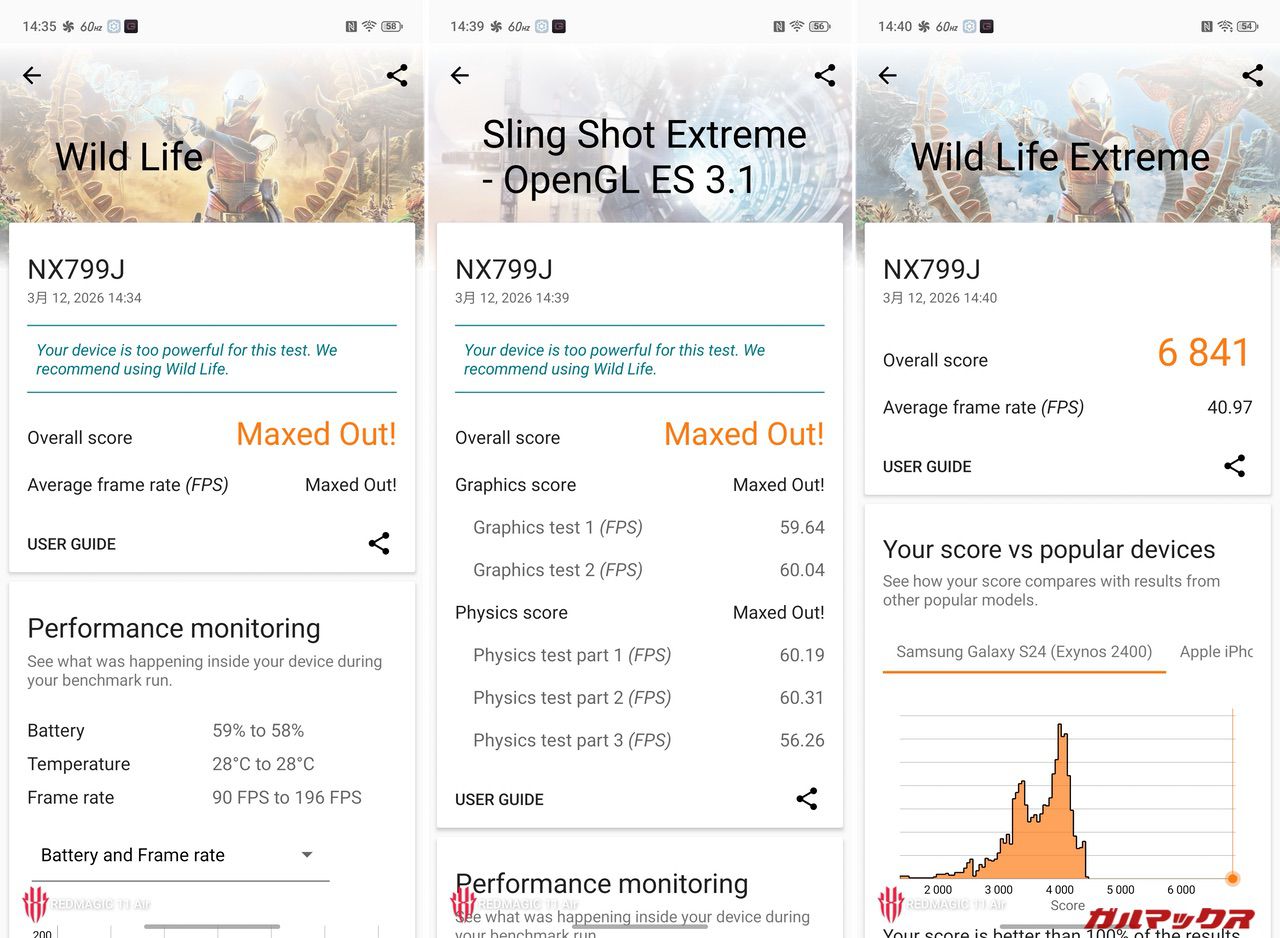This screenshot has width=1280, height=938.
Task: Open USER GUIDE in Sling Shot Extreme card
Action: 499,799
